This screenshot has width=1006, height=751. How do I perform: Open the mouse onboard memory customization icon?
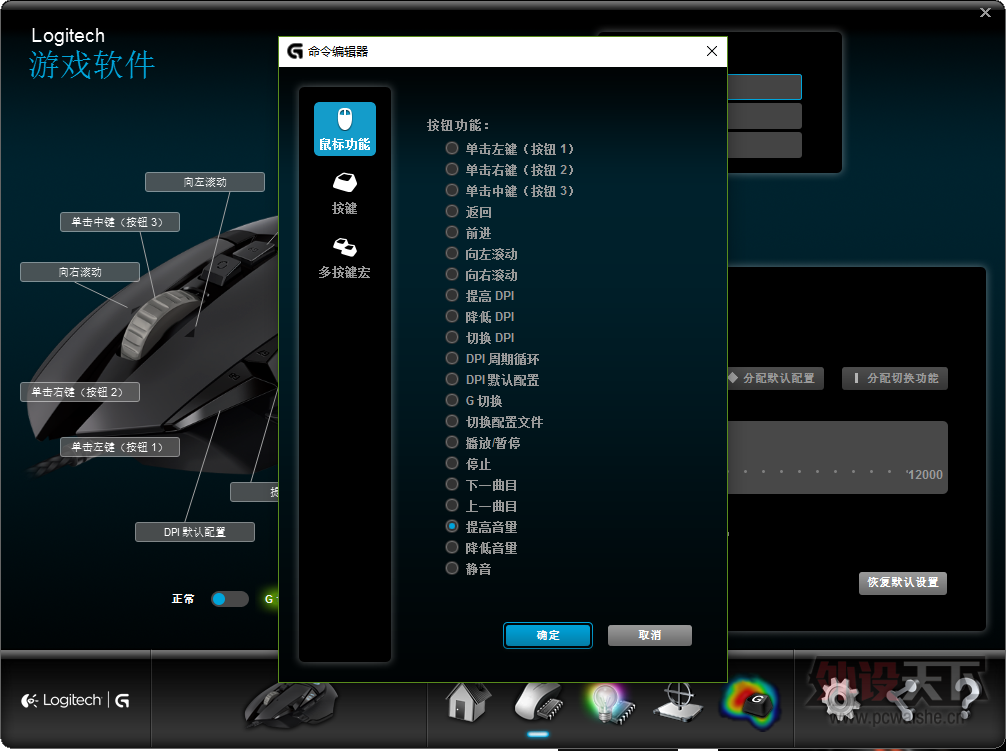(x=538, y=702)
